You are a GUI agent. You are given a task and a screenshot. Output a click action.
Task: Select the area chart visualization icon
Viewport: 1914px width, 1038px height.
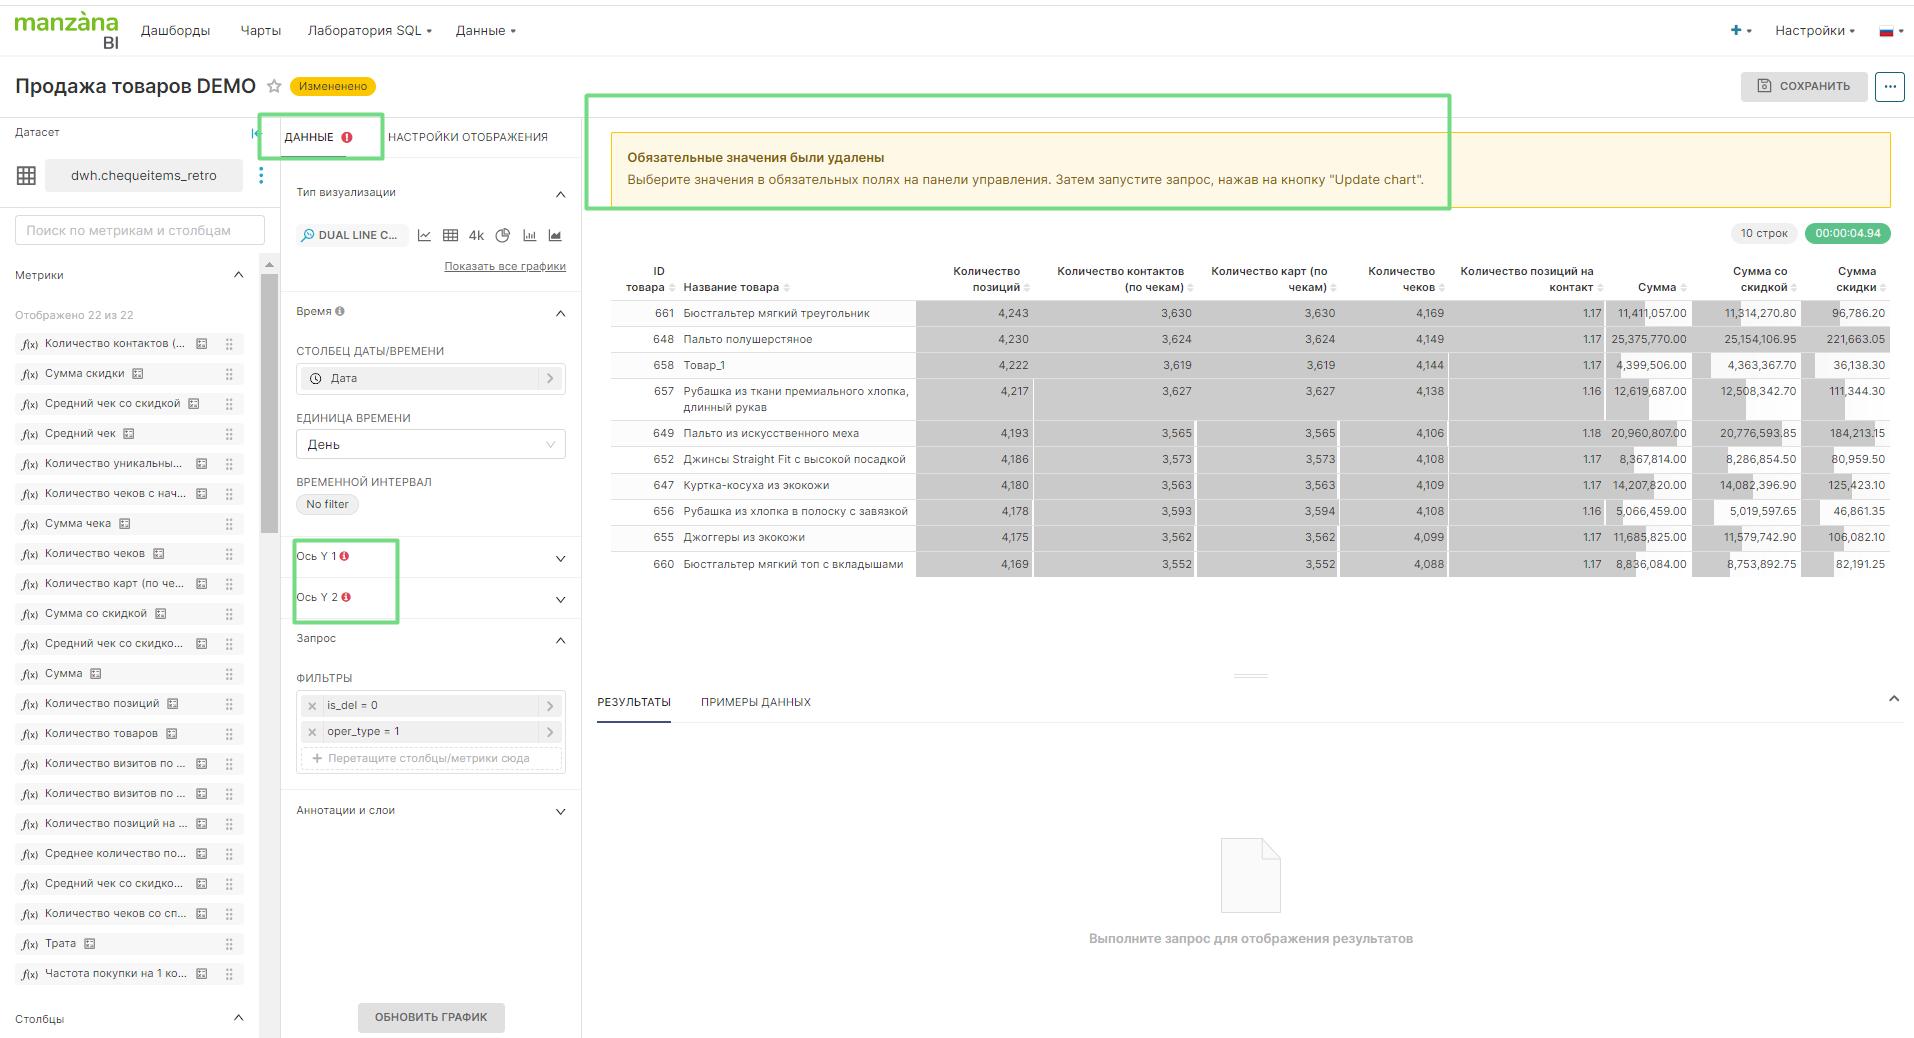[x=555, y=236]
